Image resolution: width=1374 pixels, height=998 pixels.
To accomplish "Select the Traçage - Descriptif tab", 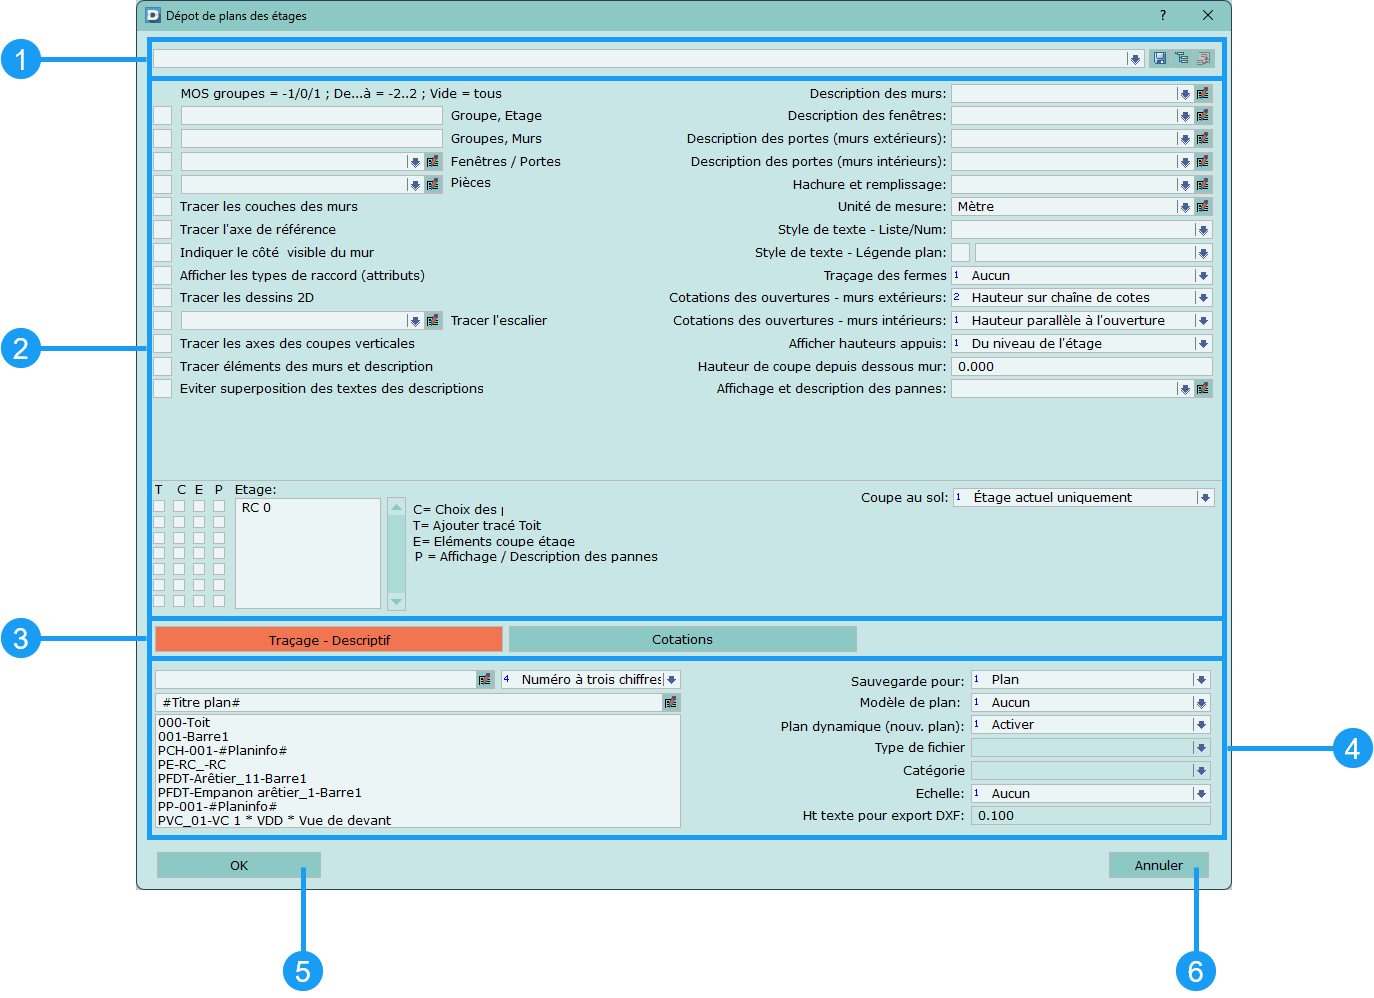I will point(329,640).
